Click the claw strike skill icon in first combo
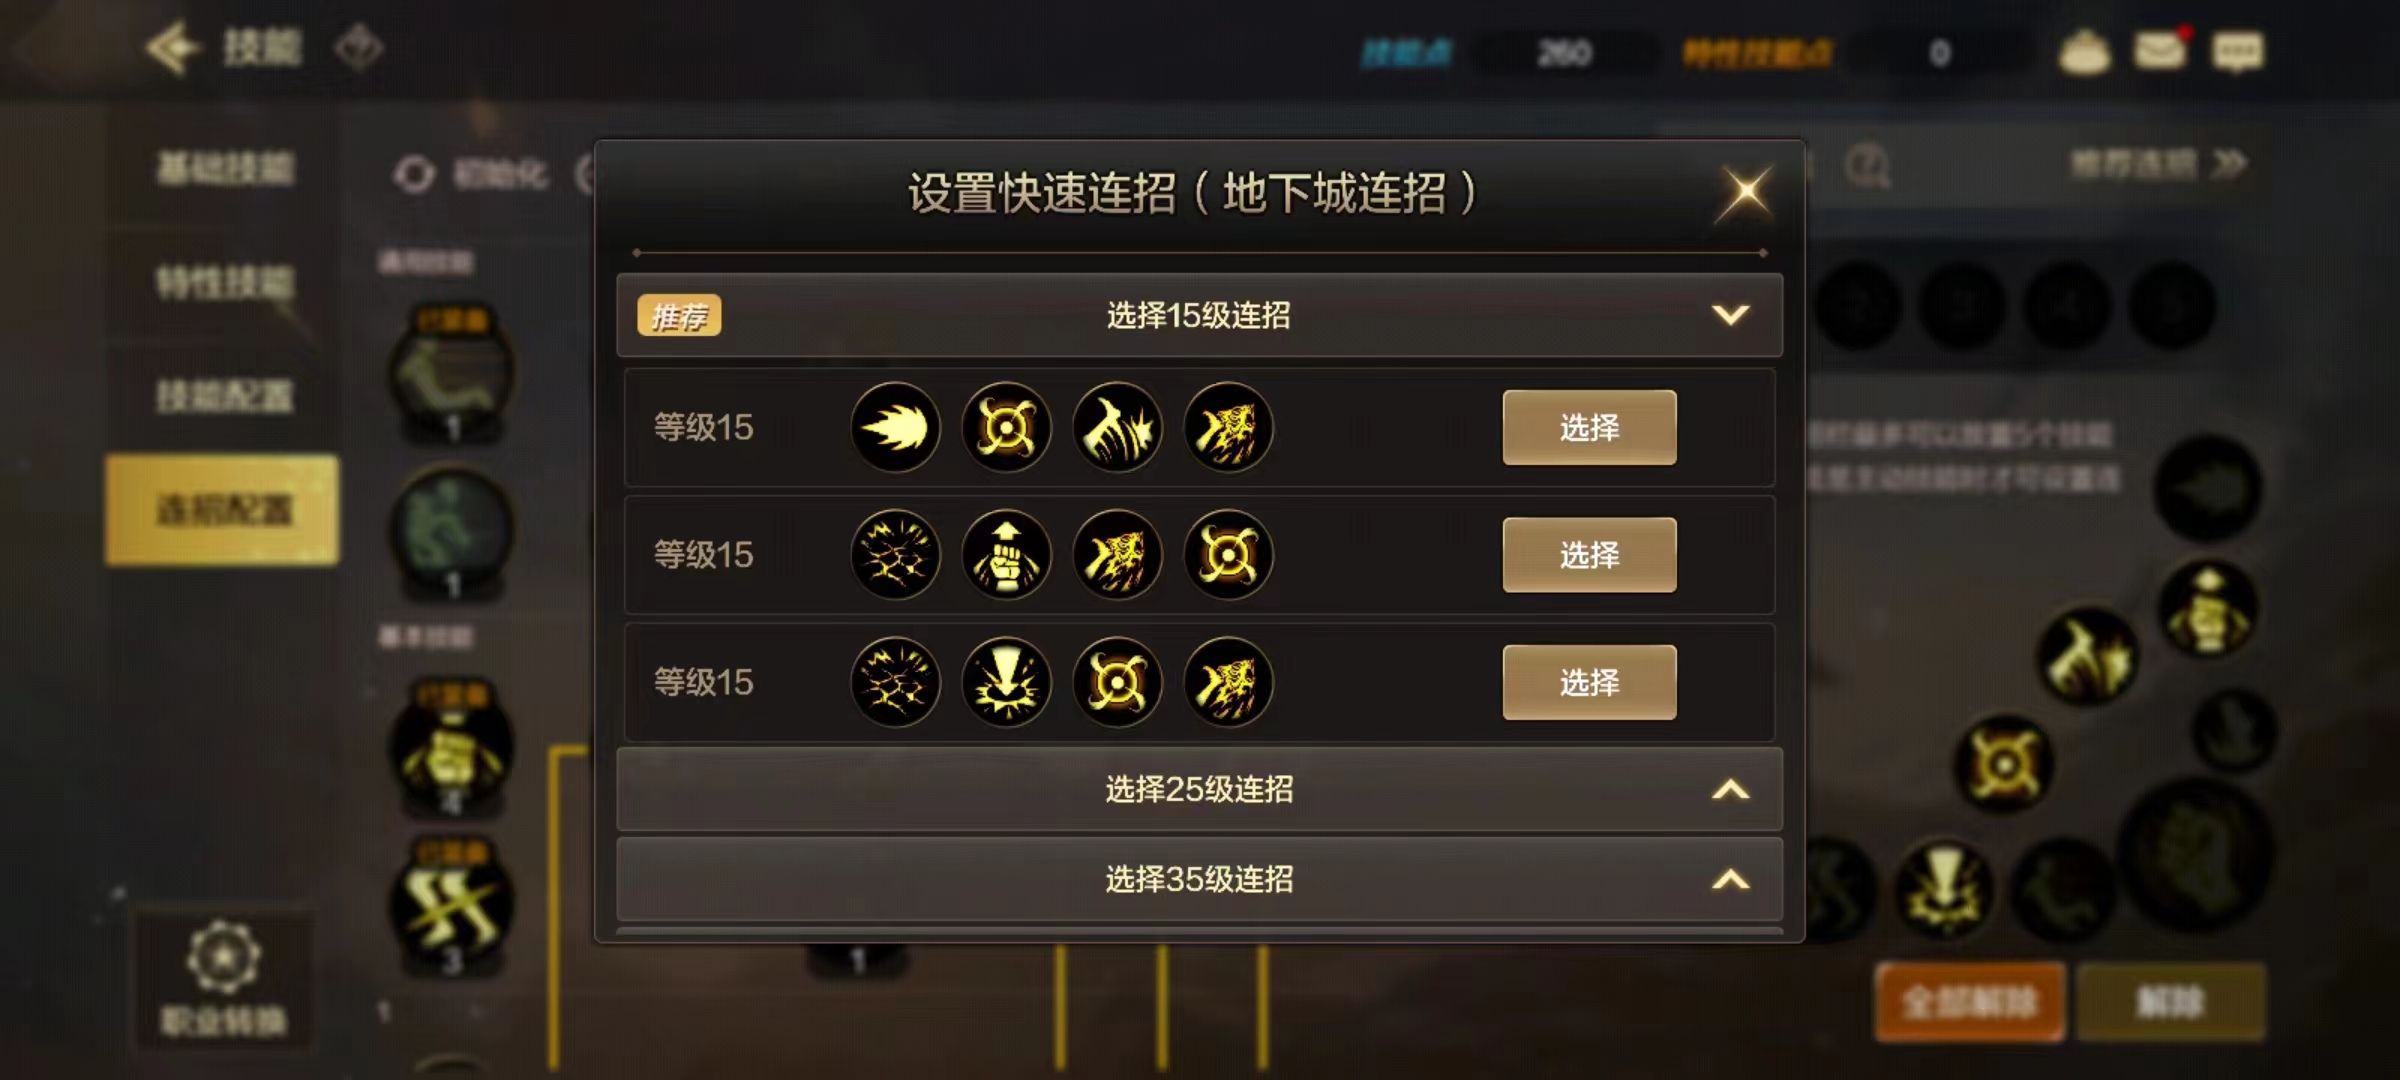Image resolution: width=2400 pixels, height=1080 pixels. (x=1117, y=427)
